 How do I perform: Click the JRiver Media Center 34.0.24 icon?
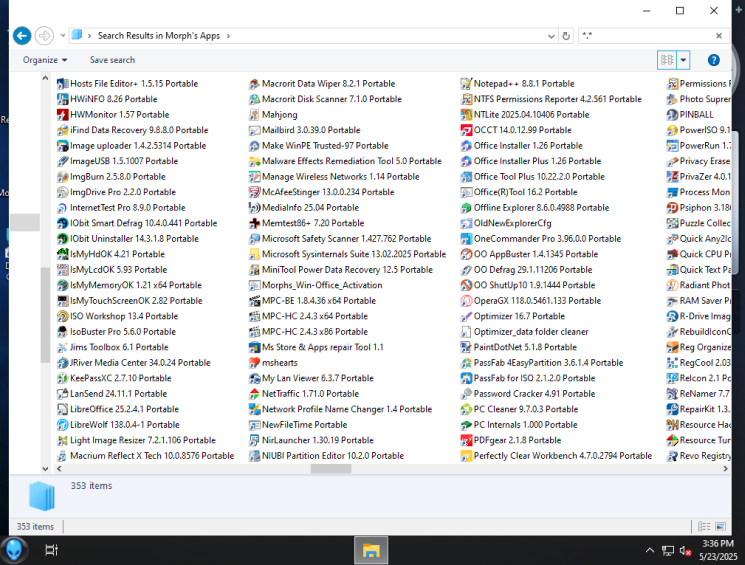[x=62, y=363]
